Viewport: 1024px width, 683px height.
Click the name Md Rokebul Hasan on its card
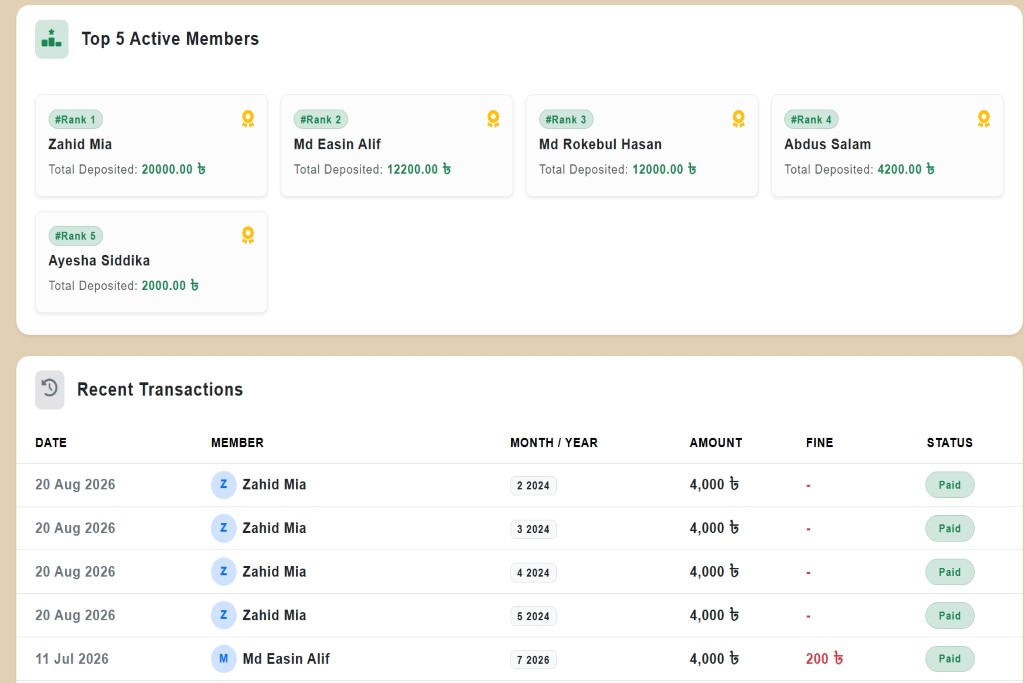pyautogui.click(x=600, y=144)
